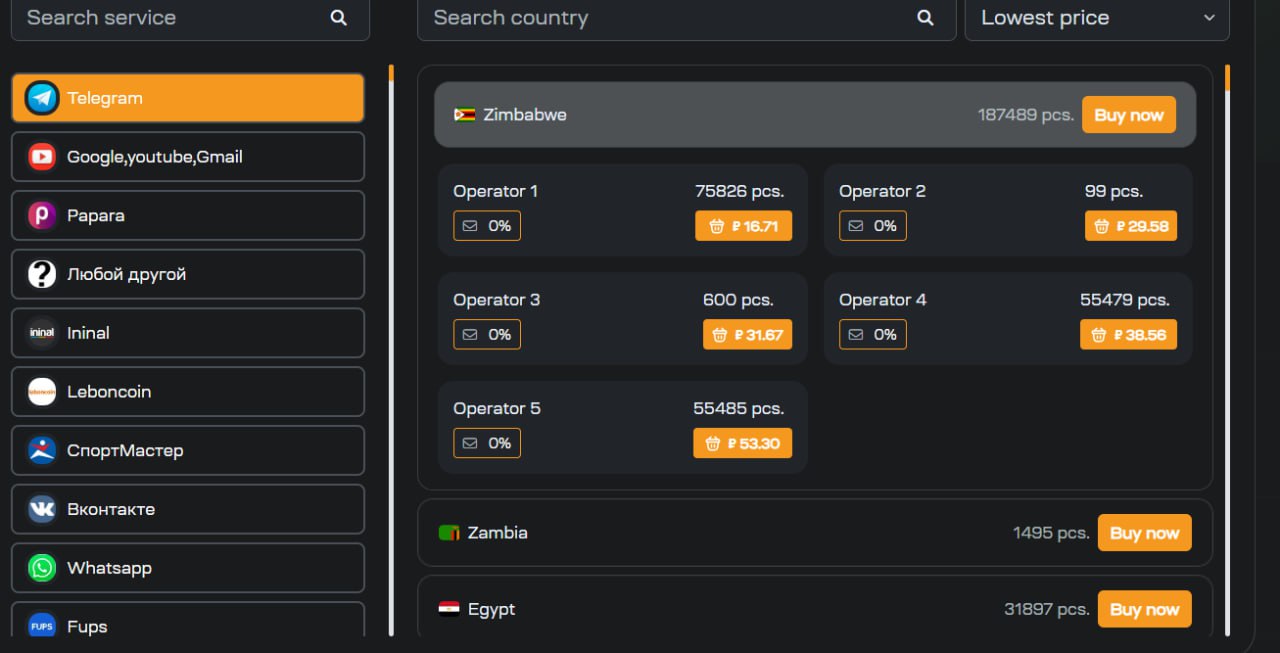Buy Operator 1 number for ₽16.71
This screenshot has width=1280, height=653.
744,226
